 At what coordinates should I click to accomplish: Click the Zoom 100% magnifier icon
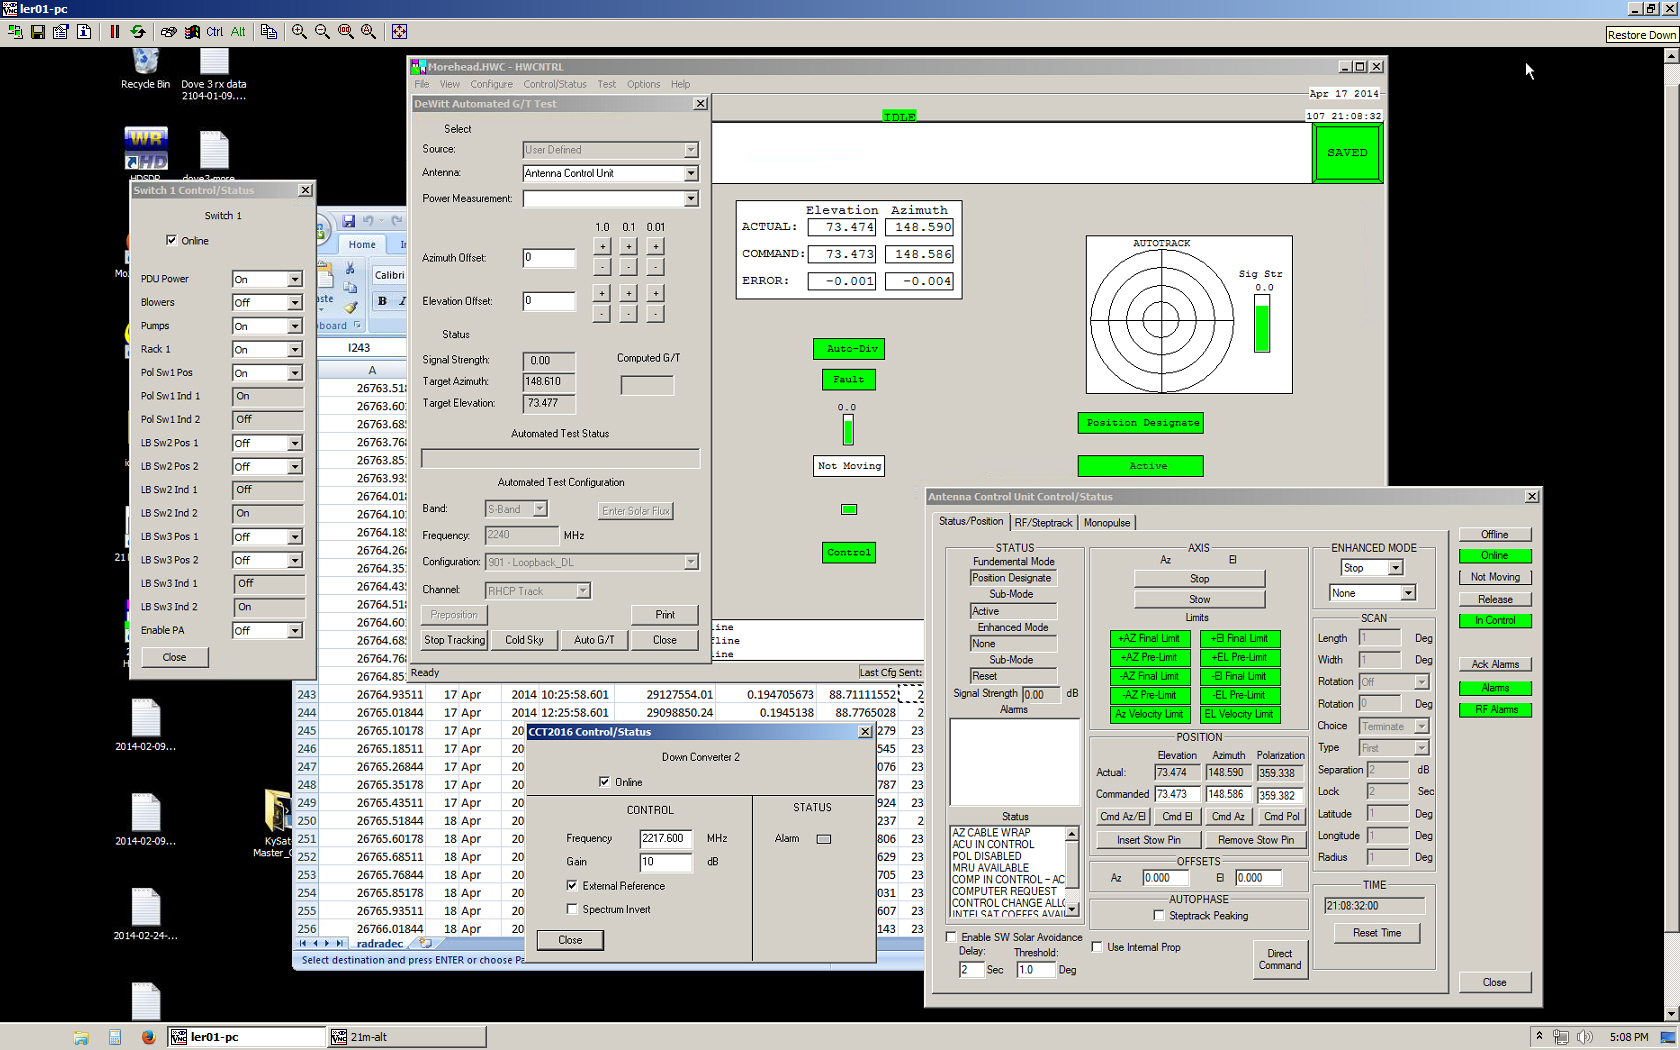click(346, 32)
